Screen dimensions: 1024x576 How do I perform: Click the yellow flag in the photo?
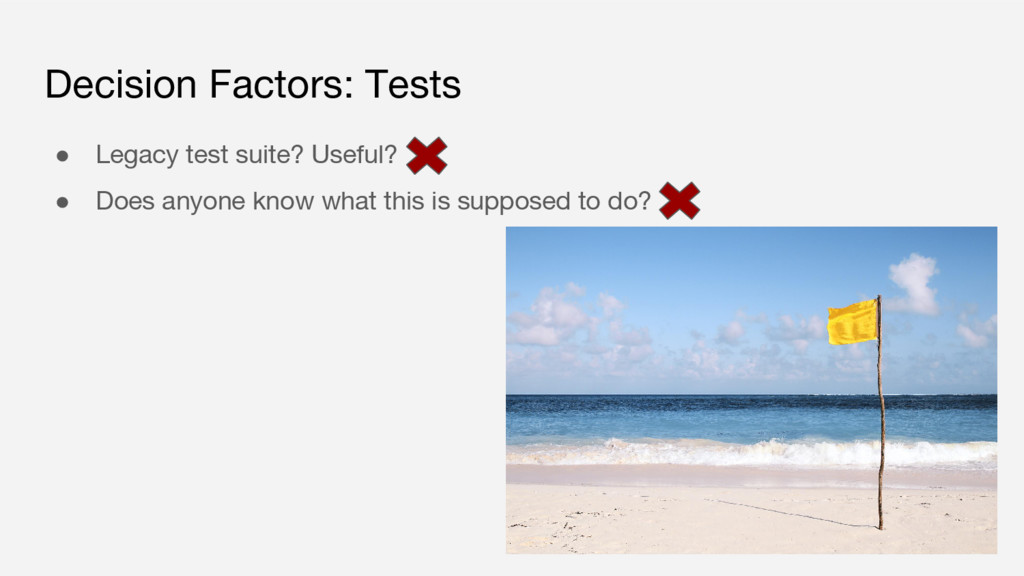point(853,322)
